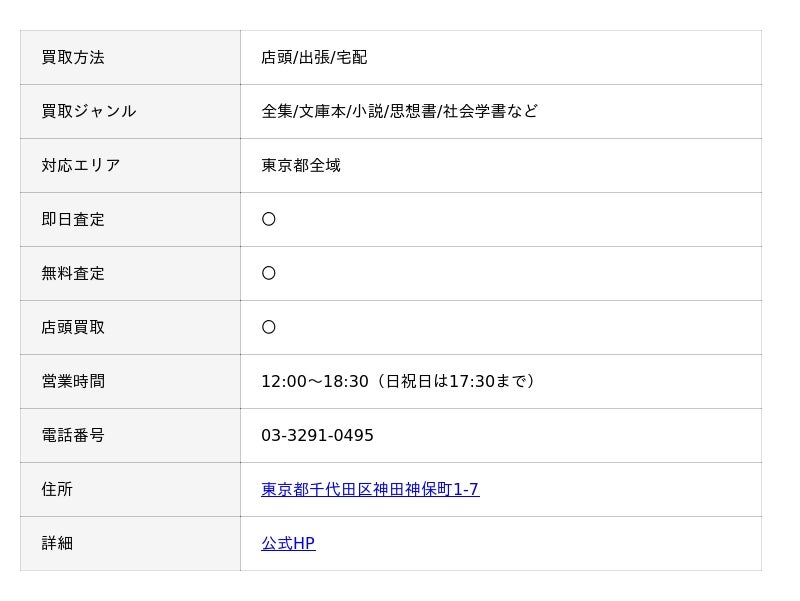Click the circle mark for 無料査定
Screen dimensions: 800x601
pos(268,273)
